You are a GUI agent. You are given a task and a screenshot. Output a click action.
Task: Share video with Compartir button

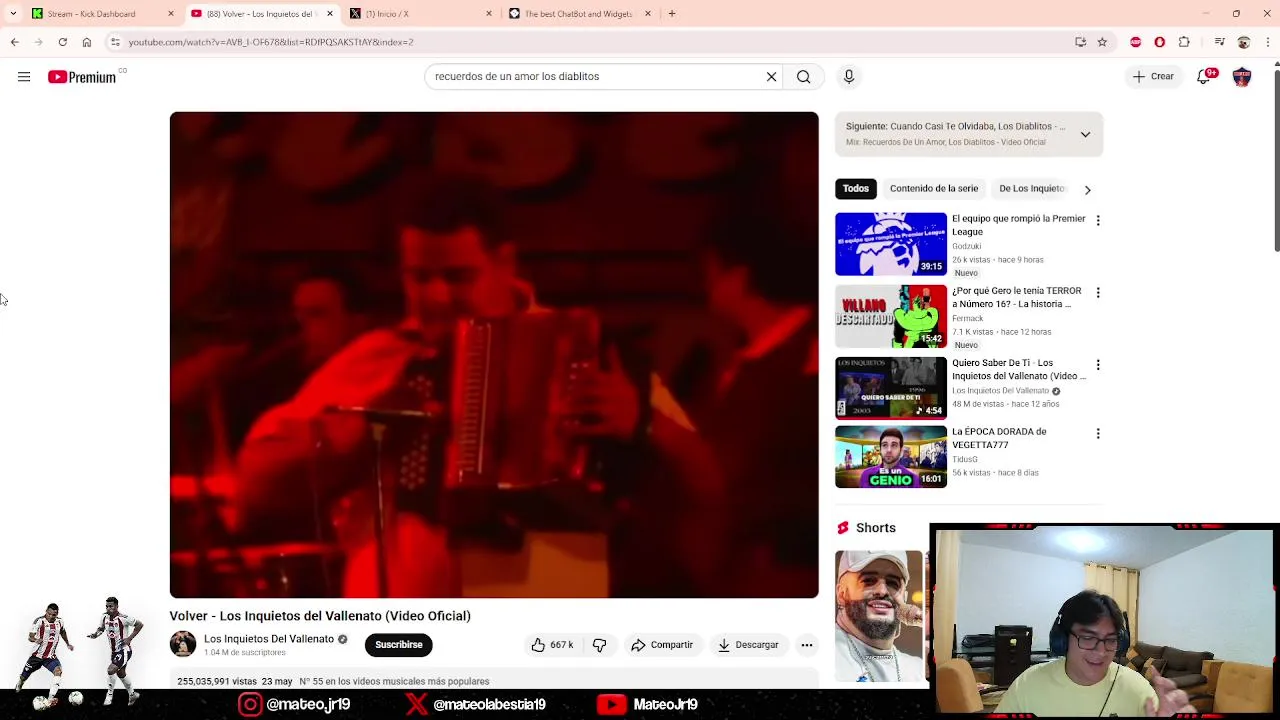pyautogui.click(x=662, y=645)
